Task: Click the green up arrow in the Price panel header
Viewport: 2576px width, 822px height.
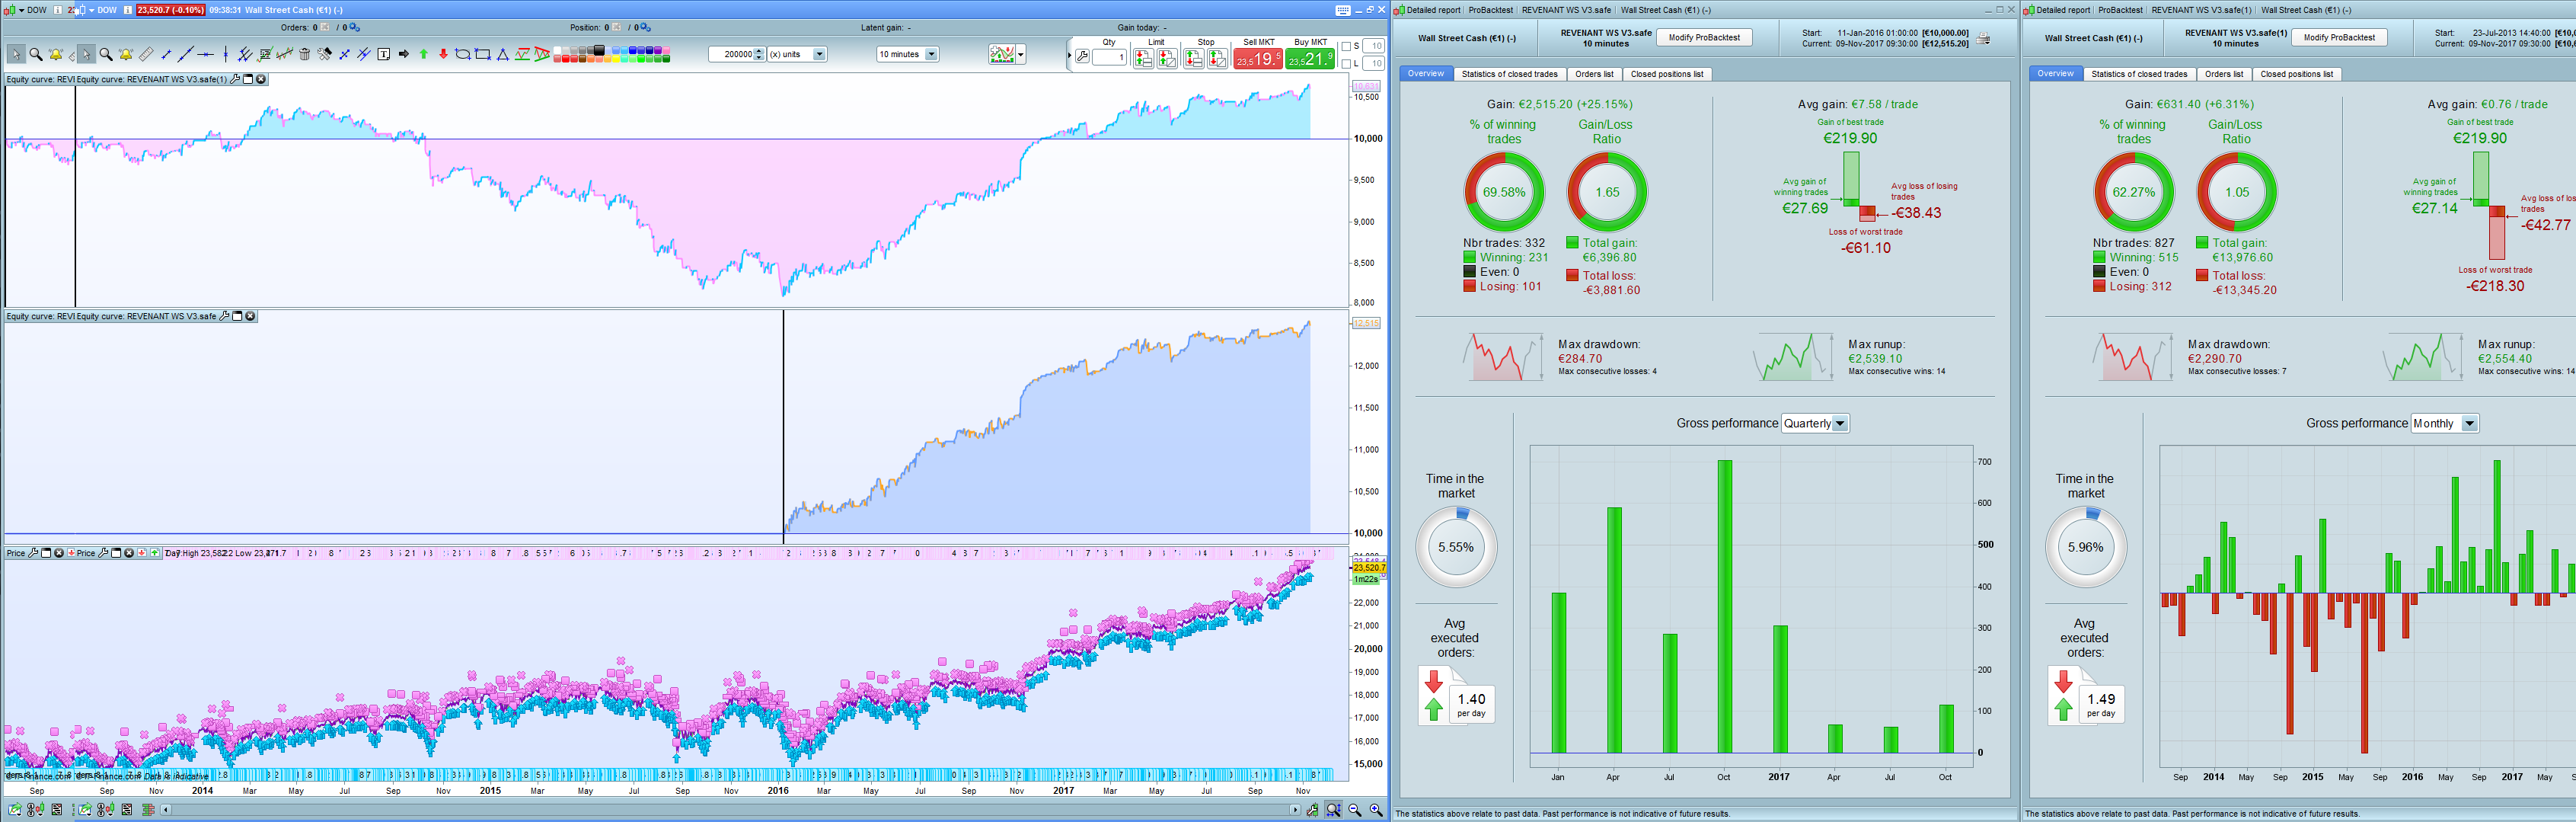Action: 154,553
